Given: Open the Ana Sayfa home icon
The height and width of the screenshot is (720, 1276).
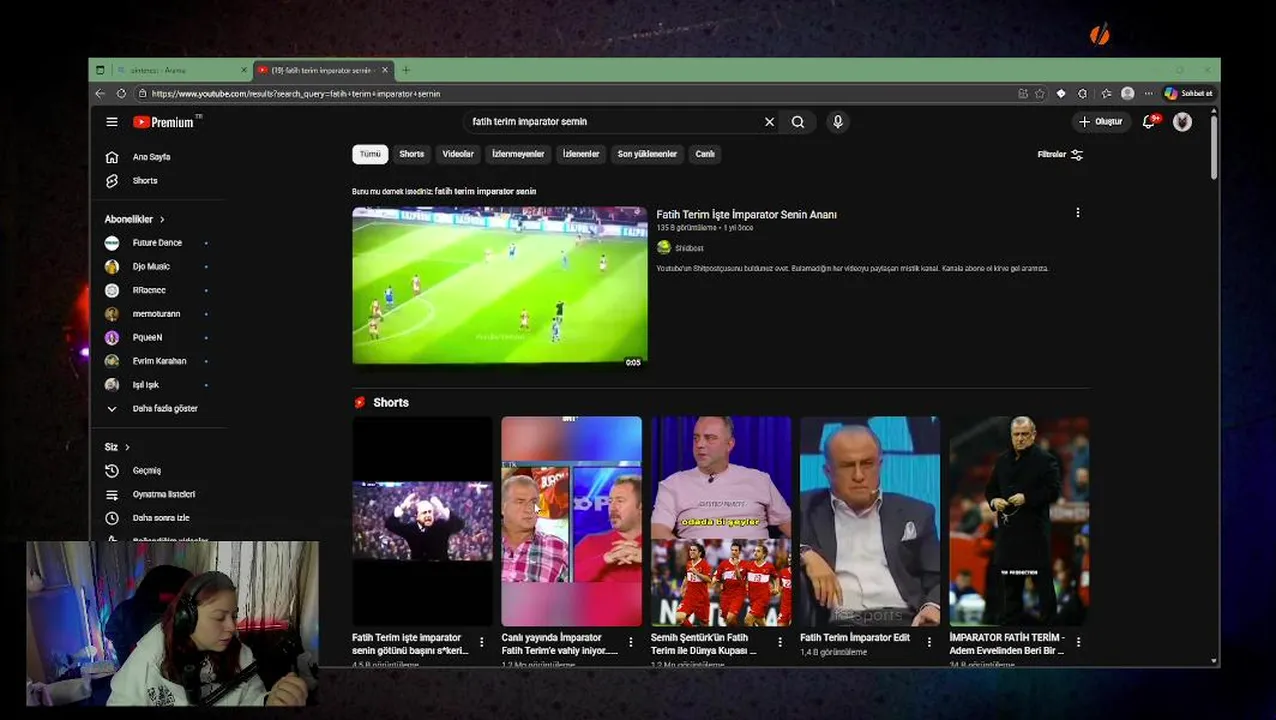Looking at the screenshot, I should point(112,157).
